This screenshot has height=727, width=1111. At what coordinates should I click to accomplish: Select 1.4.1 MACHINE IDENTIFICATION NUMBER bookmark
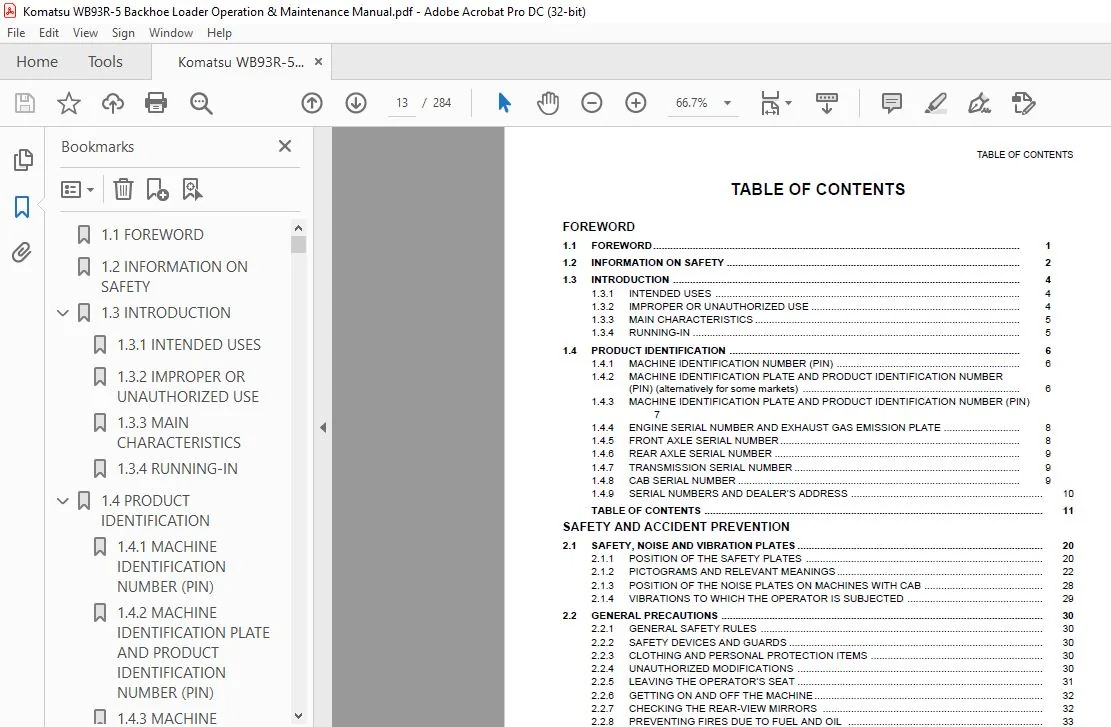click(171, 566)
